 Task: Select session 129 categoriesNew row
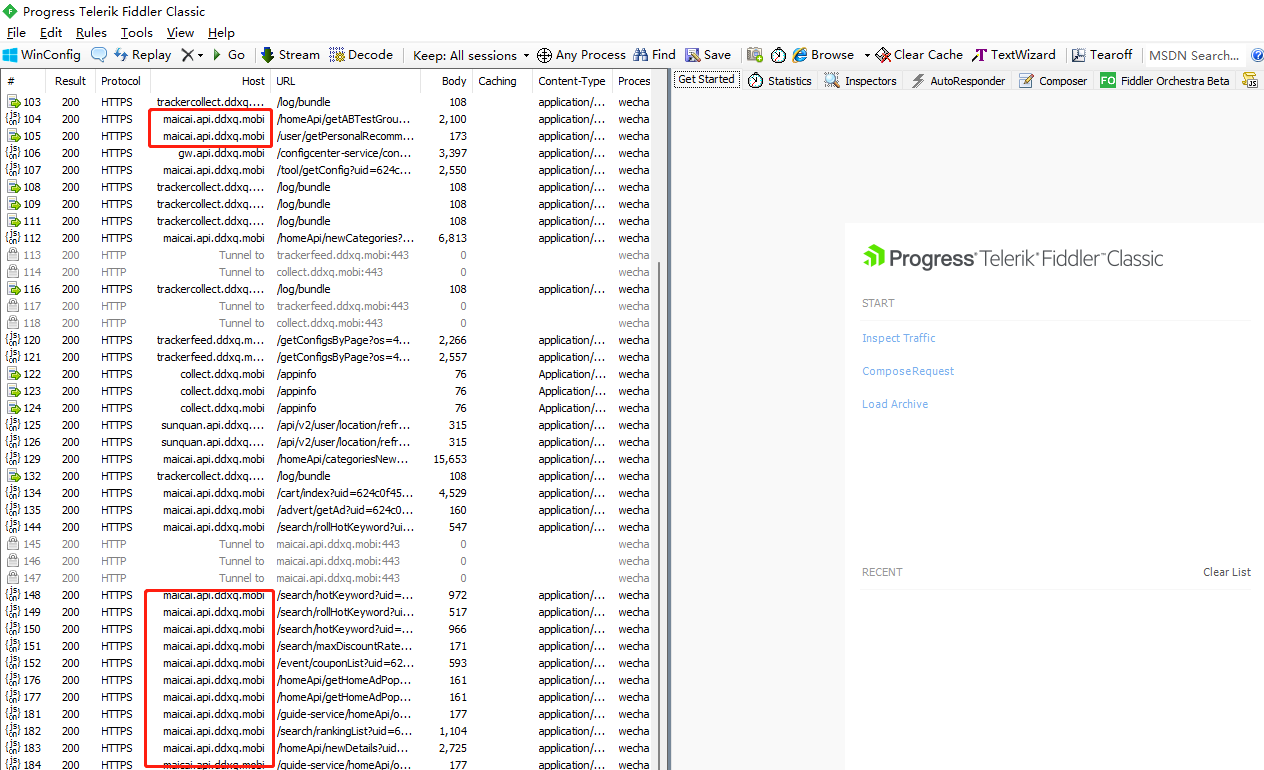click(327, 459)
